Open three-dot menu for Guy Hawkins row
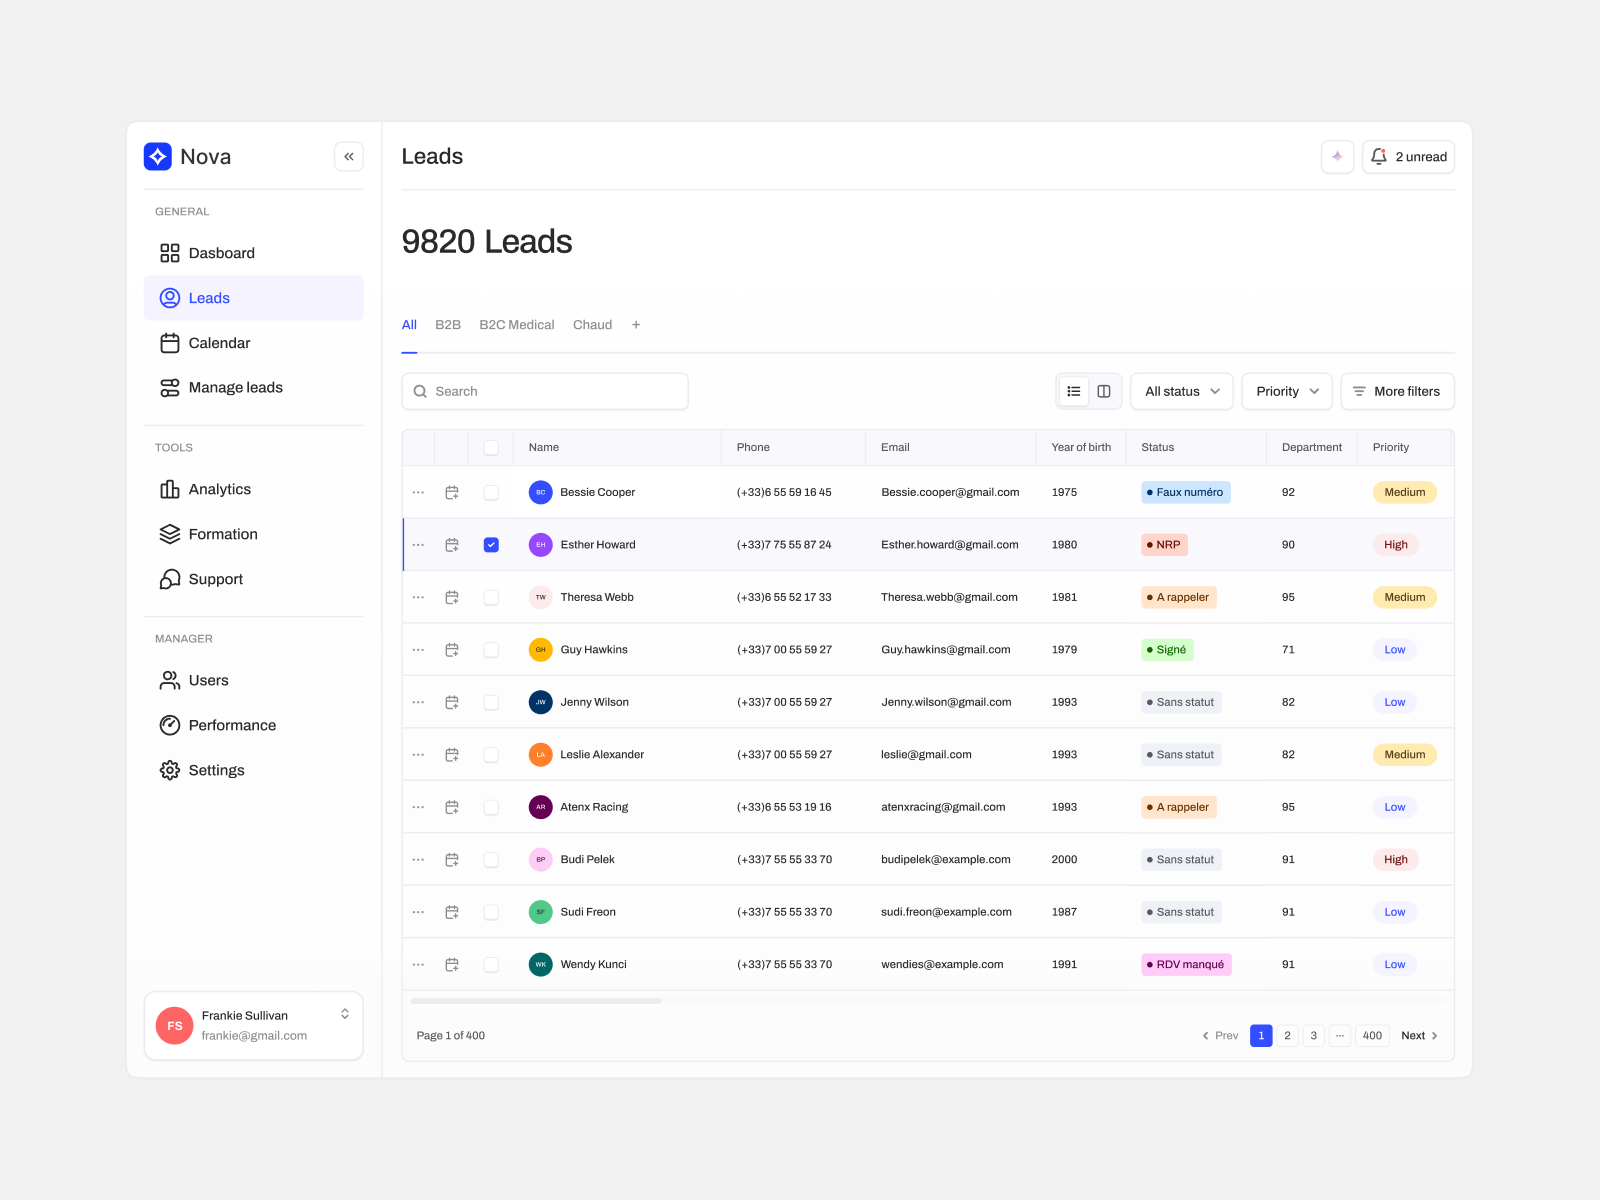The width and height of the screenshot is (1600, 1200). (418, 650)
